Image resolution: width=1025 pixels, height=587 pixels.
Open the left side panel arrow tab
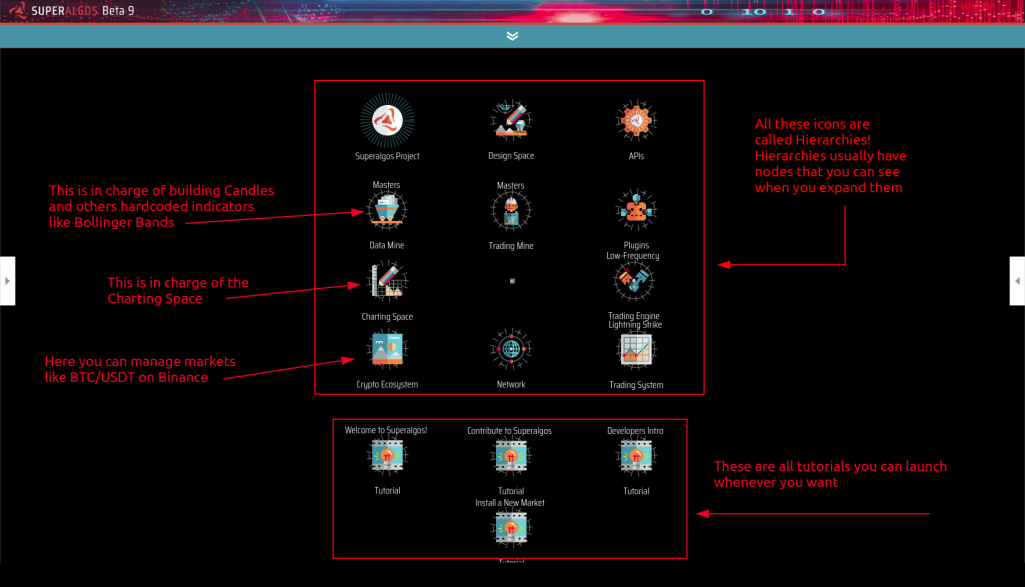coord(7,281)
